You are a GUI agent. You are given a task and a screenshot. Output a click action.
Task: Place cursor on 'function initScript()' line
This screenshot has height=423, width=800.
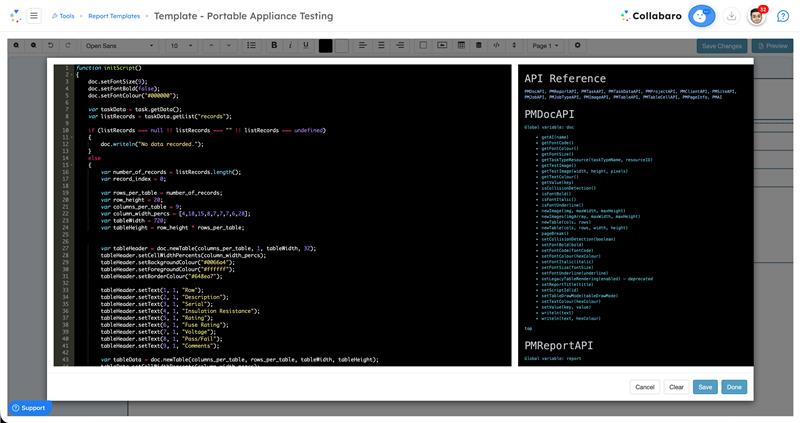(x=109, y=68)
